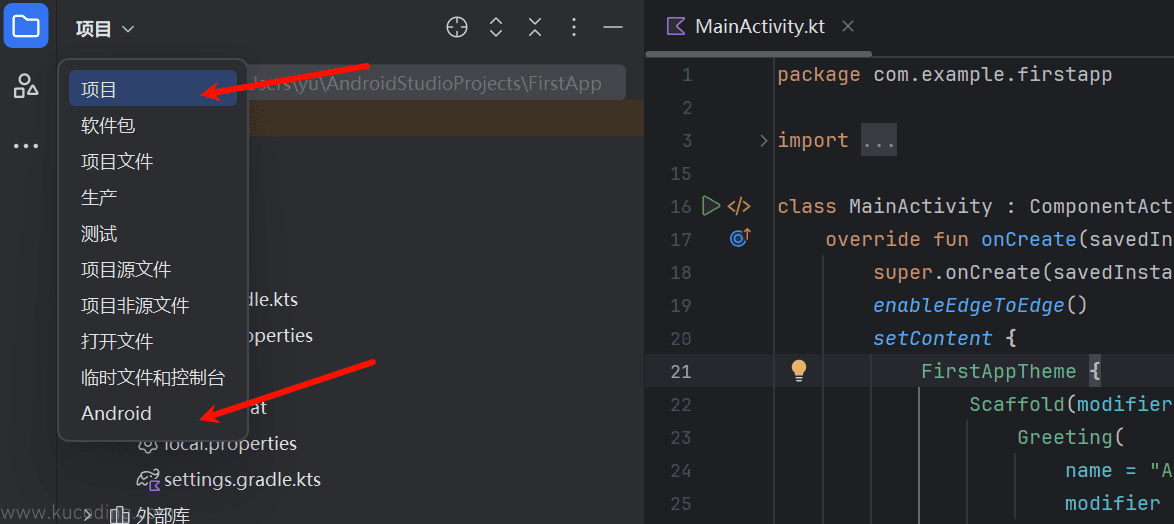Viewport: 1174px width, 524px height.
Task: Click the yellow lightbulb intention icon
Action: (799, 371)
